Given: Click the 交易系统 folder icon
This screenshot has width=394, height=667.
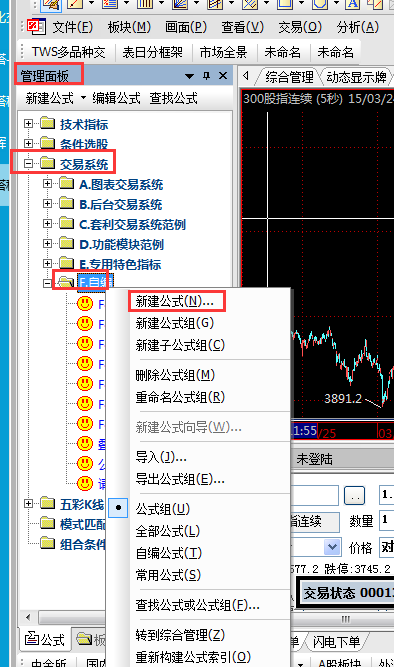Looking at the screenshot, I should pos(48,163).
